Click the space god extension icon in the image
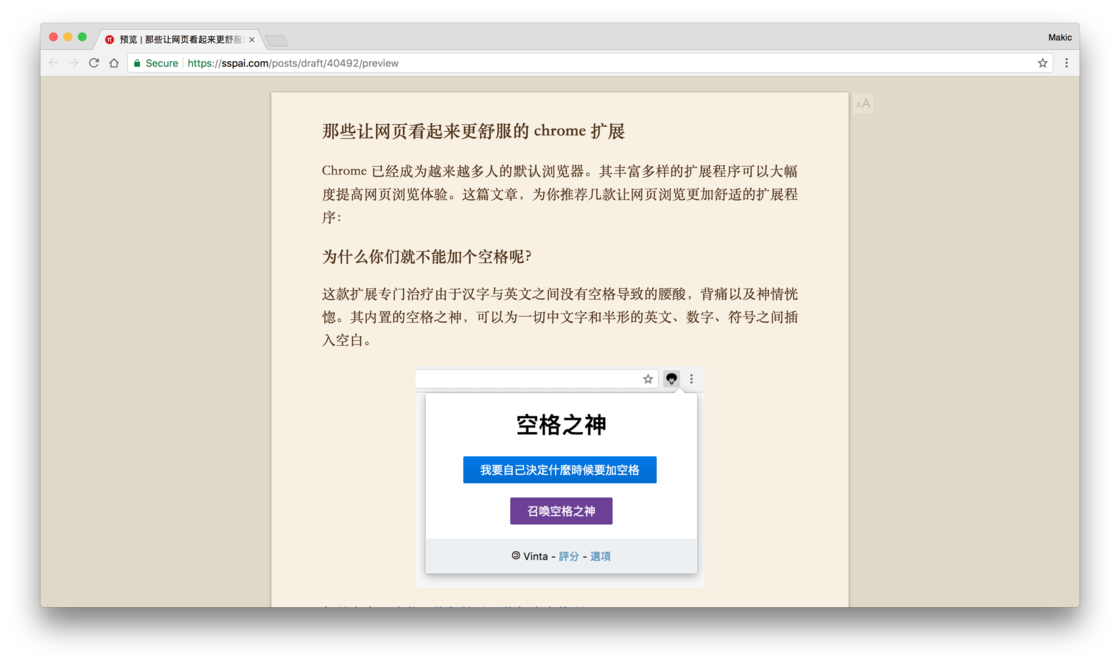 click(x=671, y=379)
